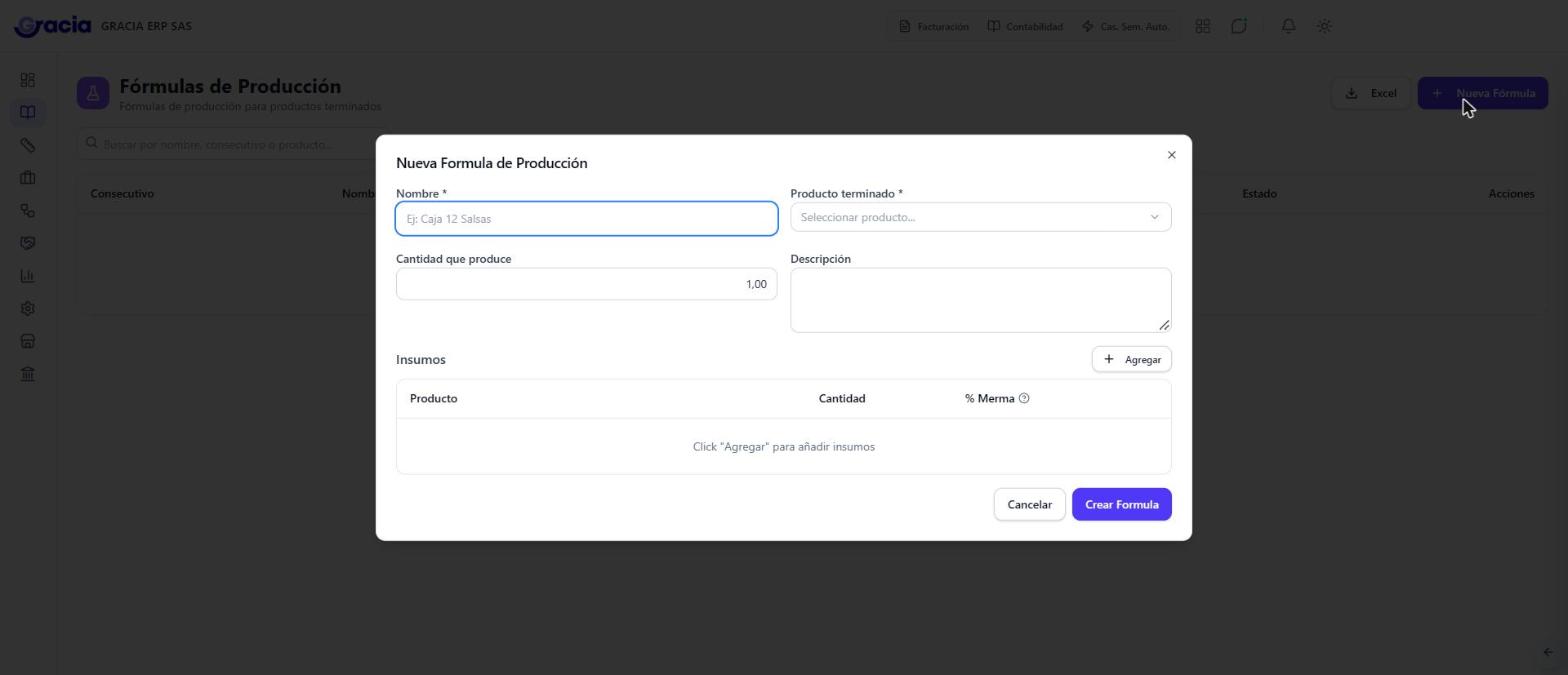Open the briefcase icon in sidebar
The height and width of the screenshot is (675, 1568).
coord(28,178)
